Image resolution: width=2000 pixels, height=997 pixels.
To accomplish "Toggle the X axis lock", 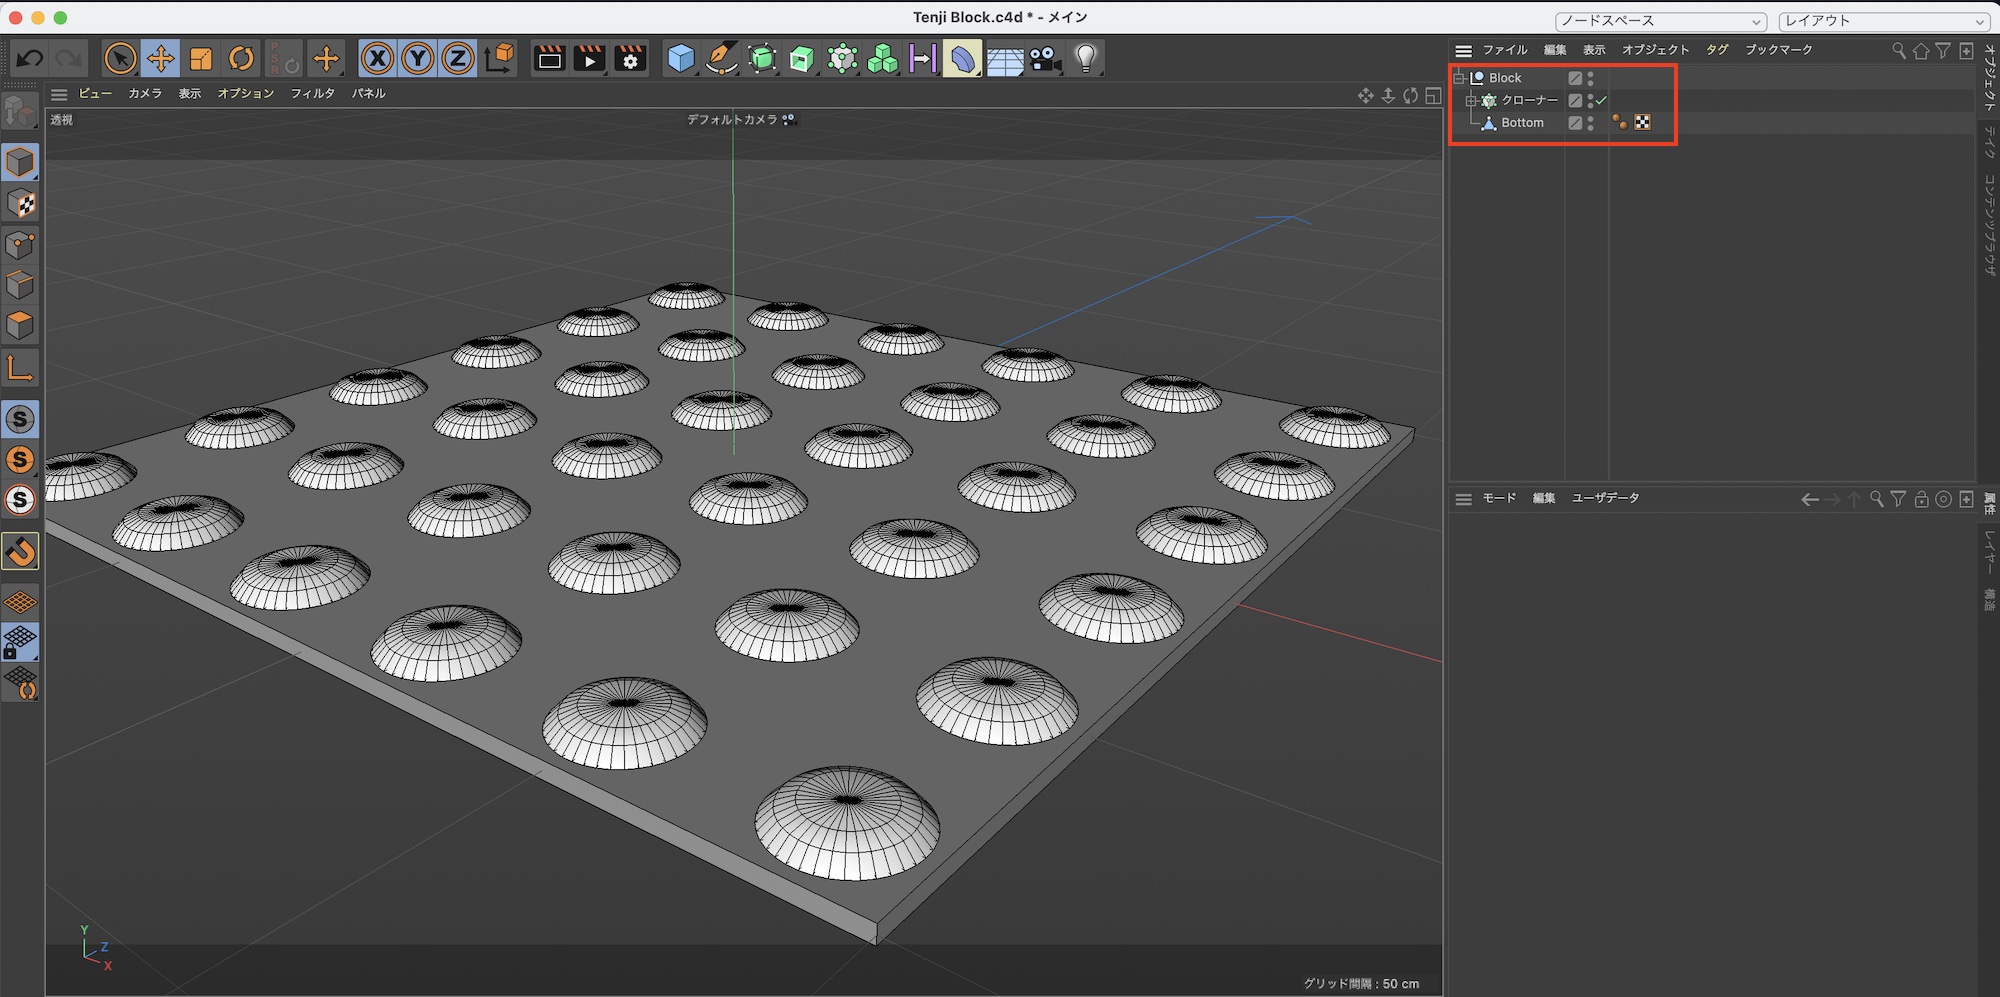I will coord(377,59).
